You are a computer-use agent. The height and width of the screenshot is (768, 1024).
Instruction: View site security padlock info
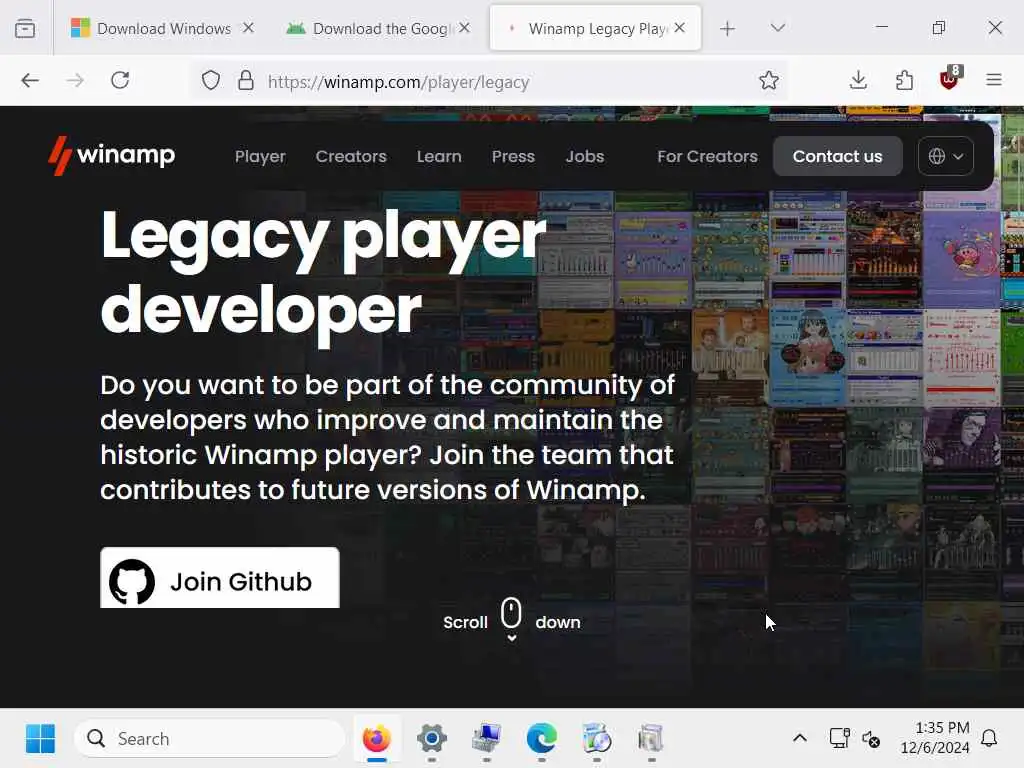246,81
